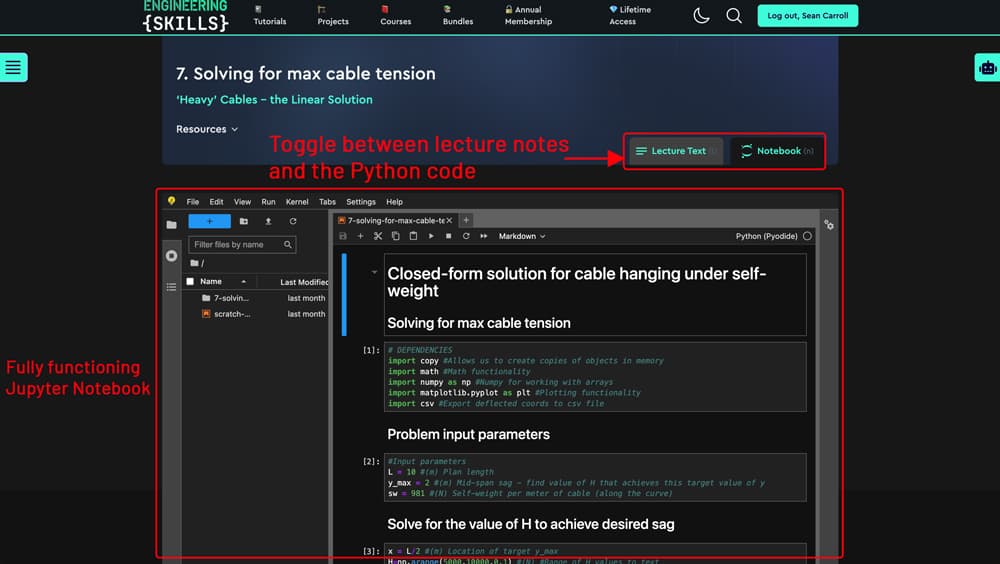Open the left sidebar menu button
Viewport: 1000px width, 564px height.
point(13,67)
